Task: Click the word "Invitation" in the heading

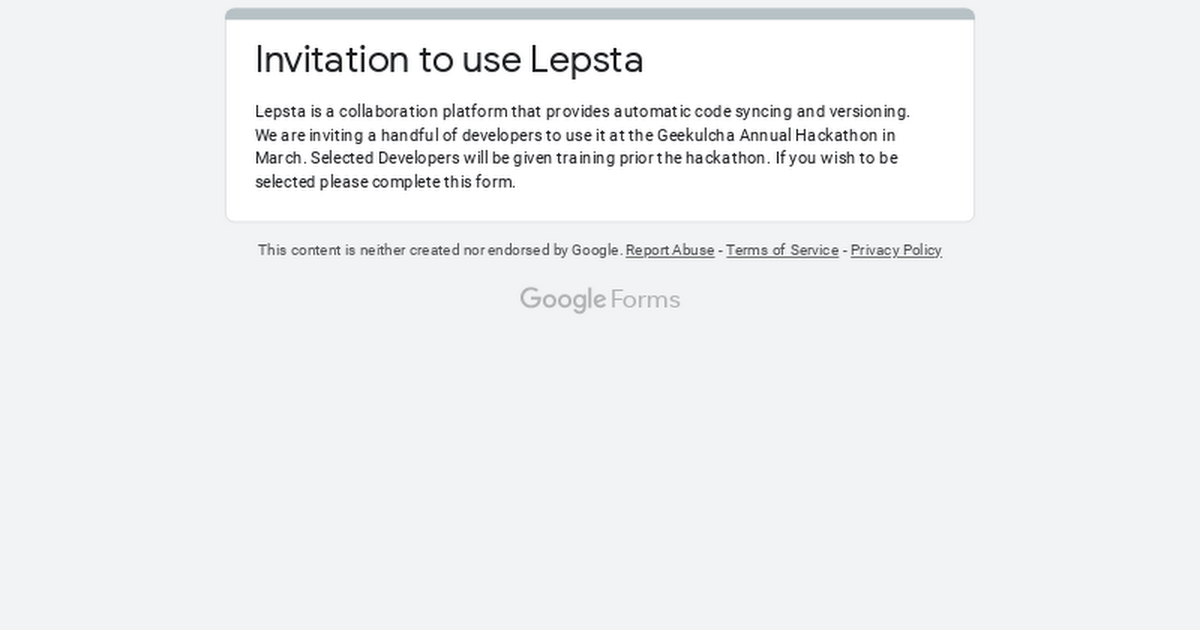Action: (x=331, y=59)
